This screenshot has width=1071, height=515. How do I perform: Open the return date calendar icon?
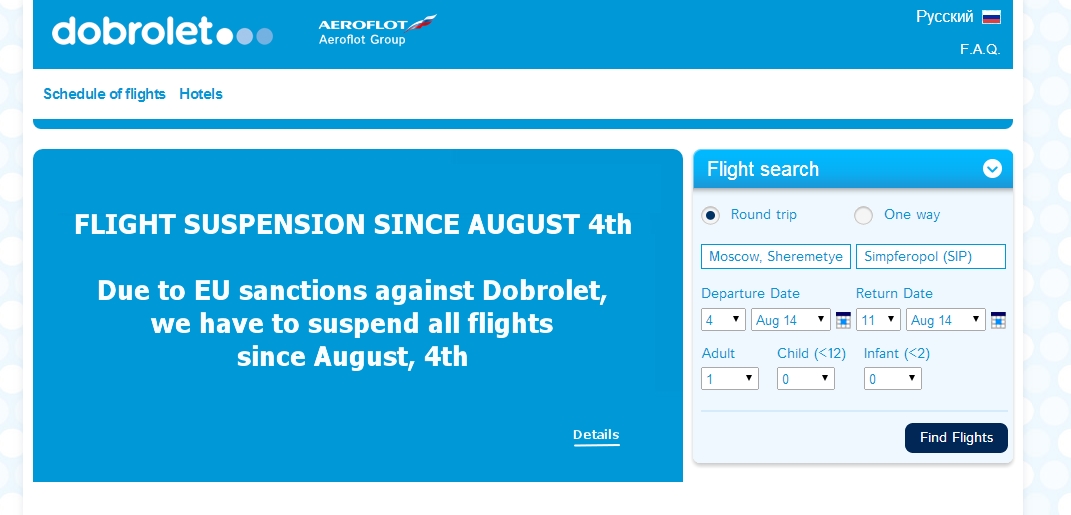[x=998, y=320]
